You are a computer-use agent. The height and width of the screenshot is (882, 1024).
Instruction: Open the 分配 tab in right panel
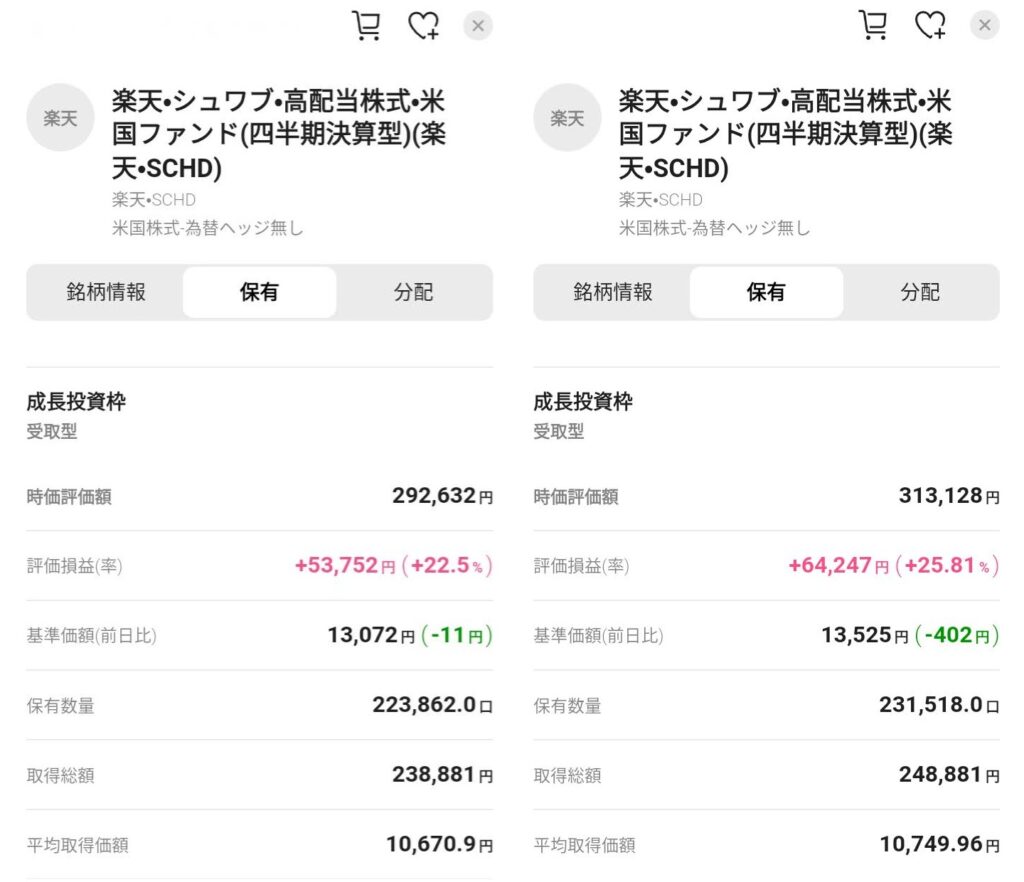pos(920,292)
